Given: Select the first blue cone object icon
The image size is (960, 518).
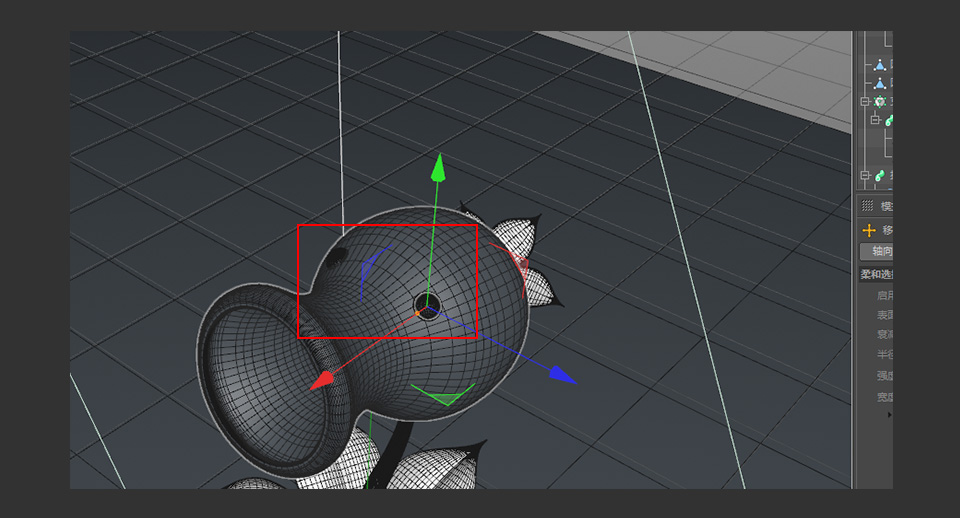Looking at the screenshot, I should 880,64.
